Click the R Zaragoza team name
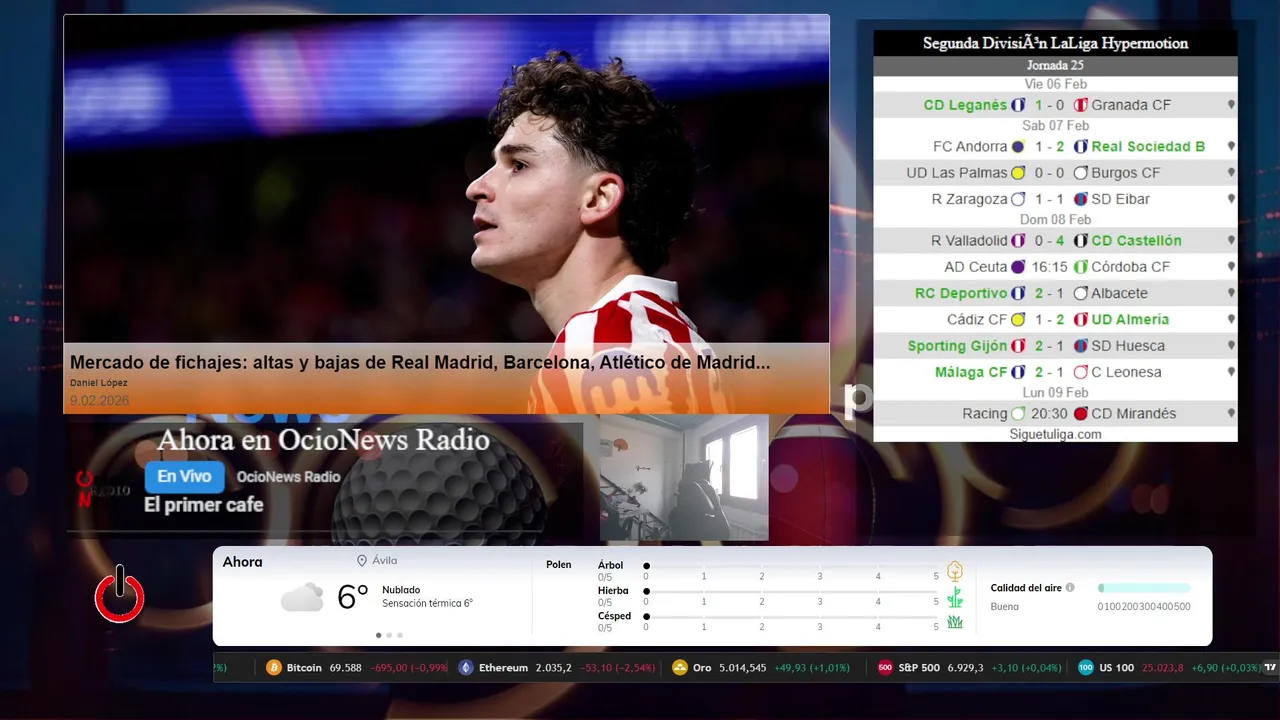This screenshot has width=1280, height=720. pos(970,199)
